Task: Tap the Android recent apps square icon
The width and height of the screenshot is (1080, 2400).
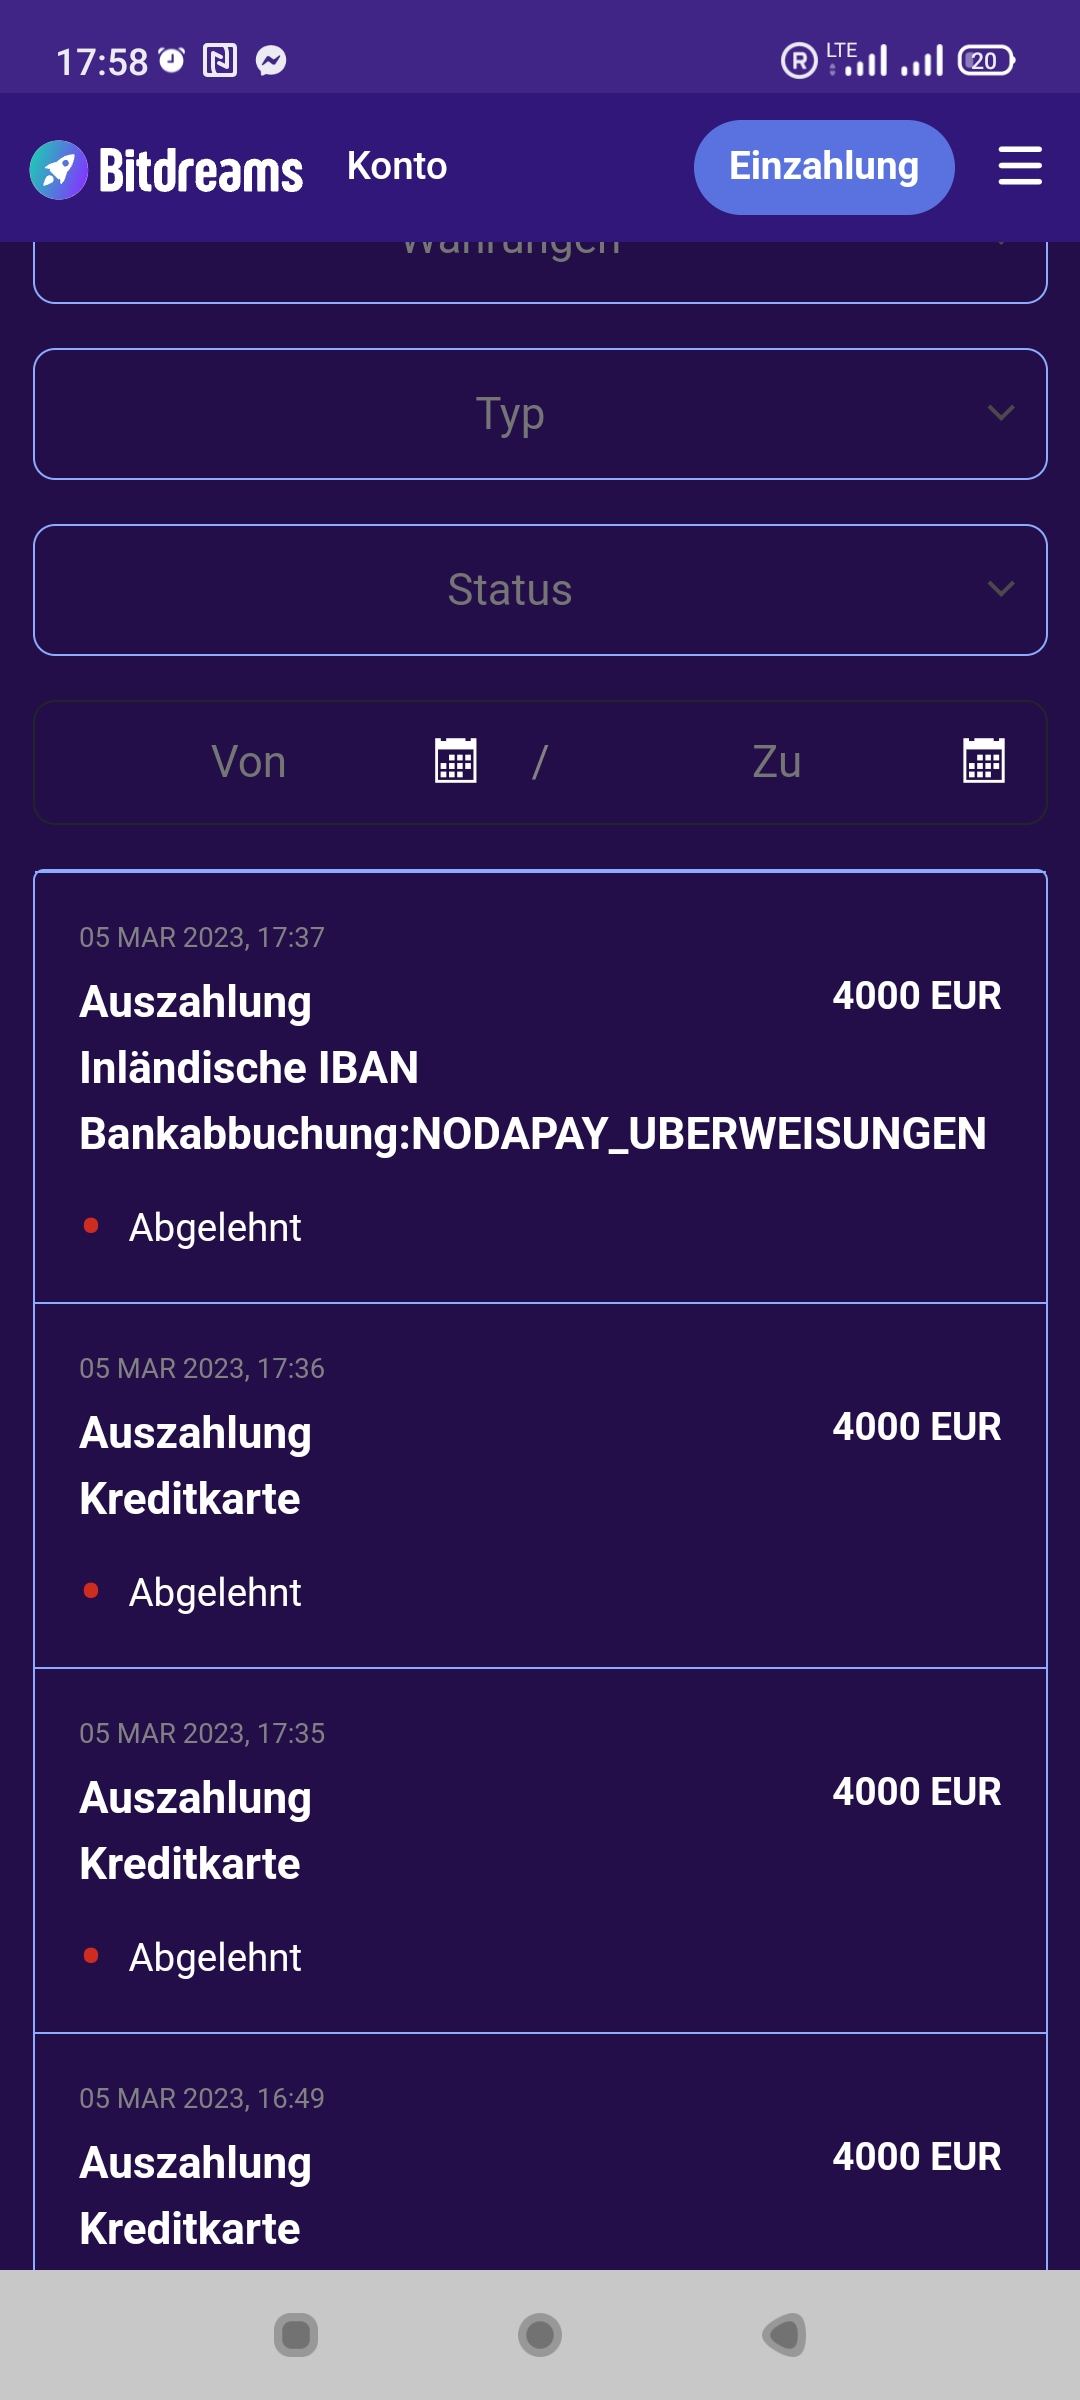Action: tap(296, 2335)
